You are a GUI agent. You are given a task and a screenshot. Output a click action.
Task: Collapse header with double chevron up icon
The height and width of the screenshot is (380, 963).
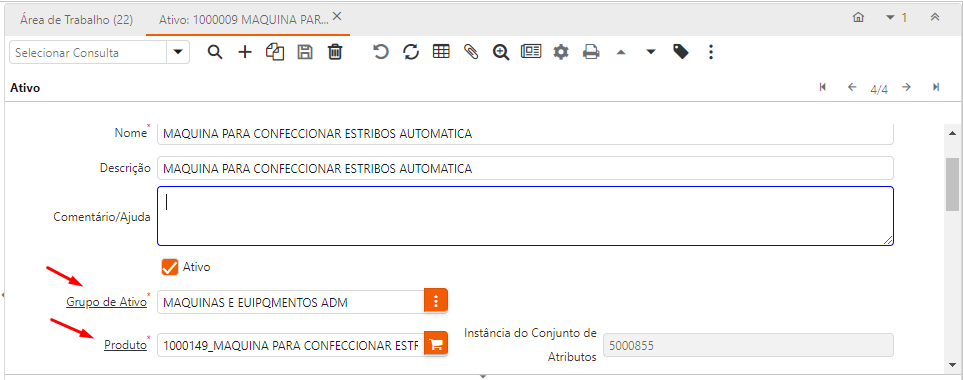point(935,18)
